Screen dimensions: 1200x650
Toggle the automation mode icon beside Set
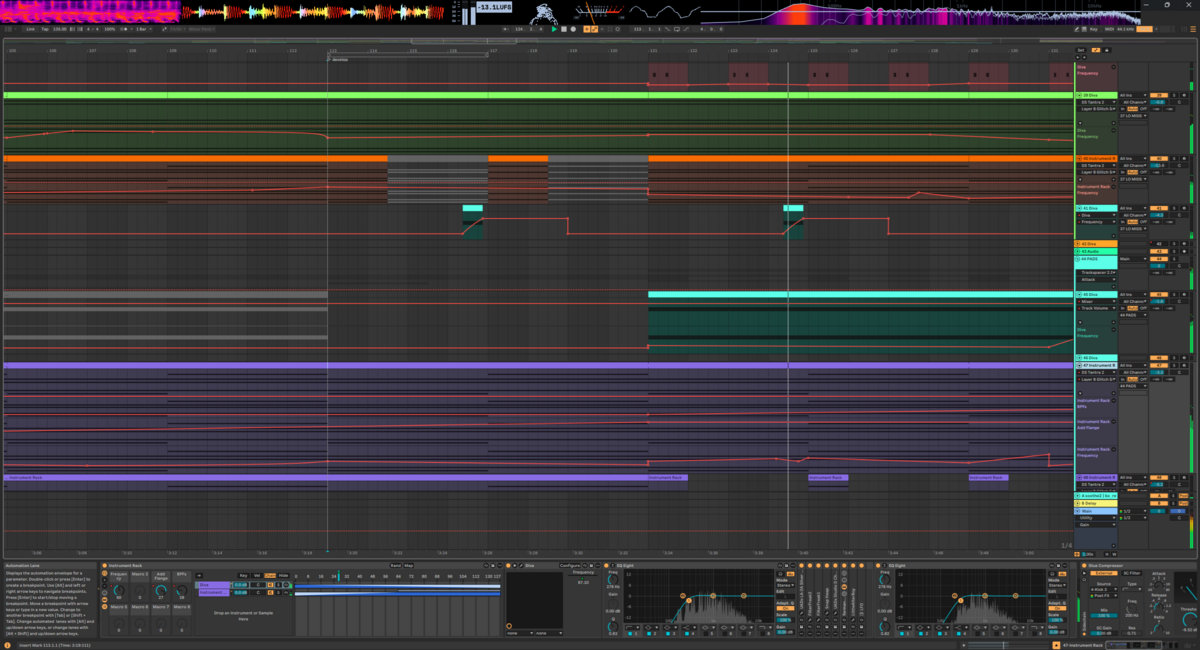point(1095,49)
